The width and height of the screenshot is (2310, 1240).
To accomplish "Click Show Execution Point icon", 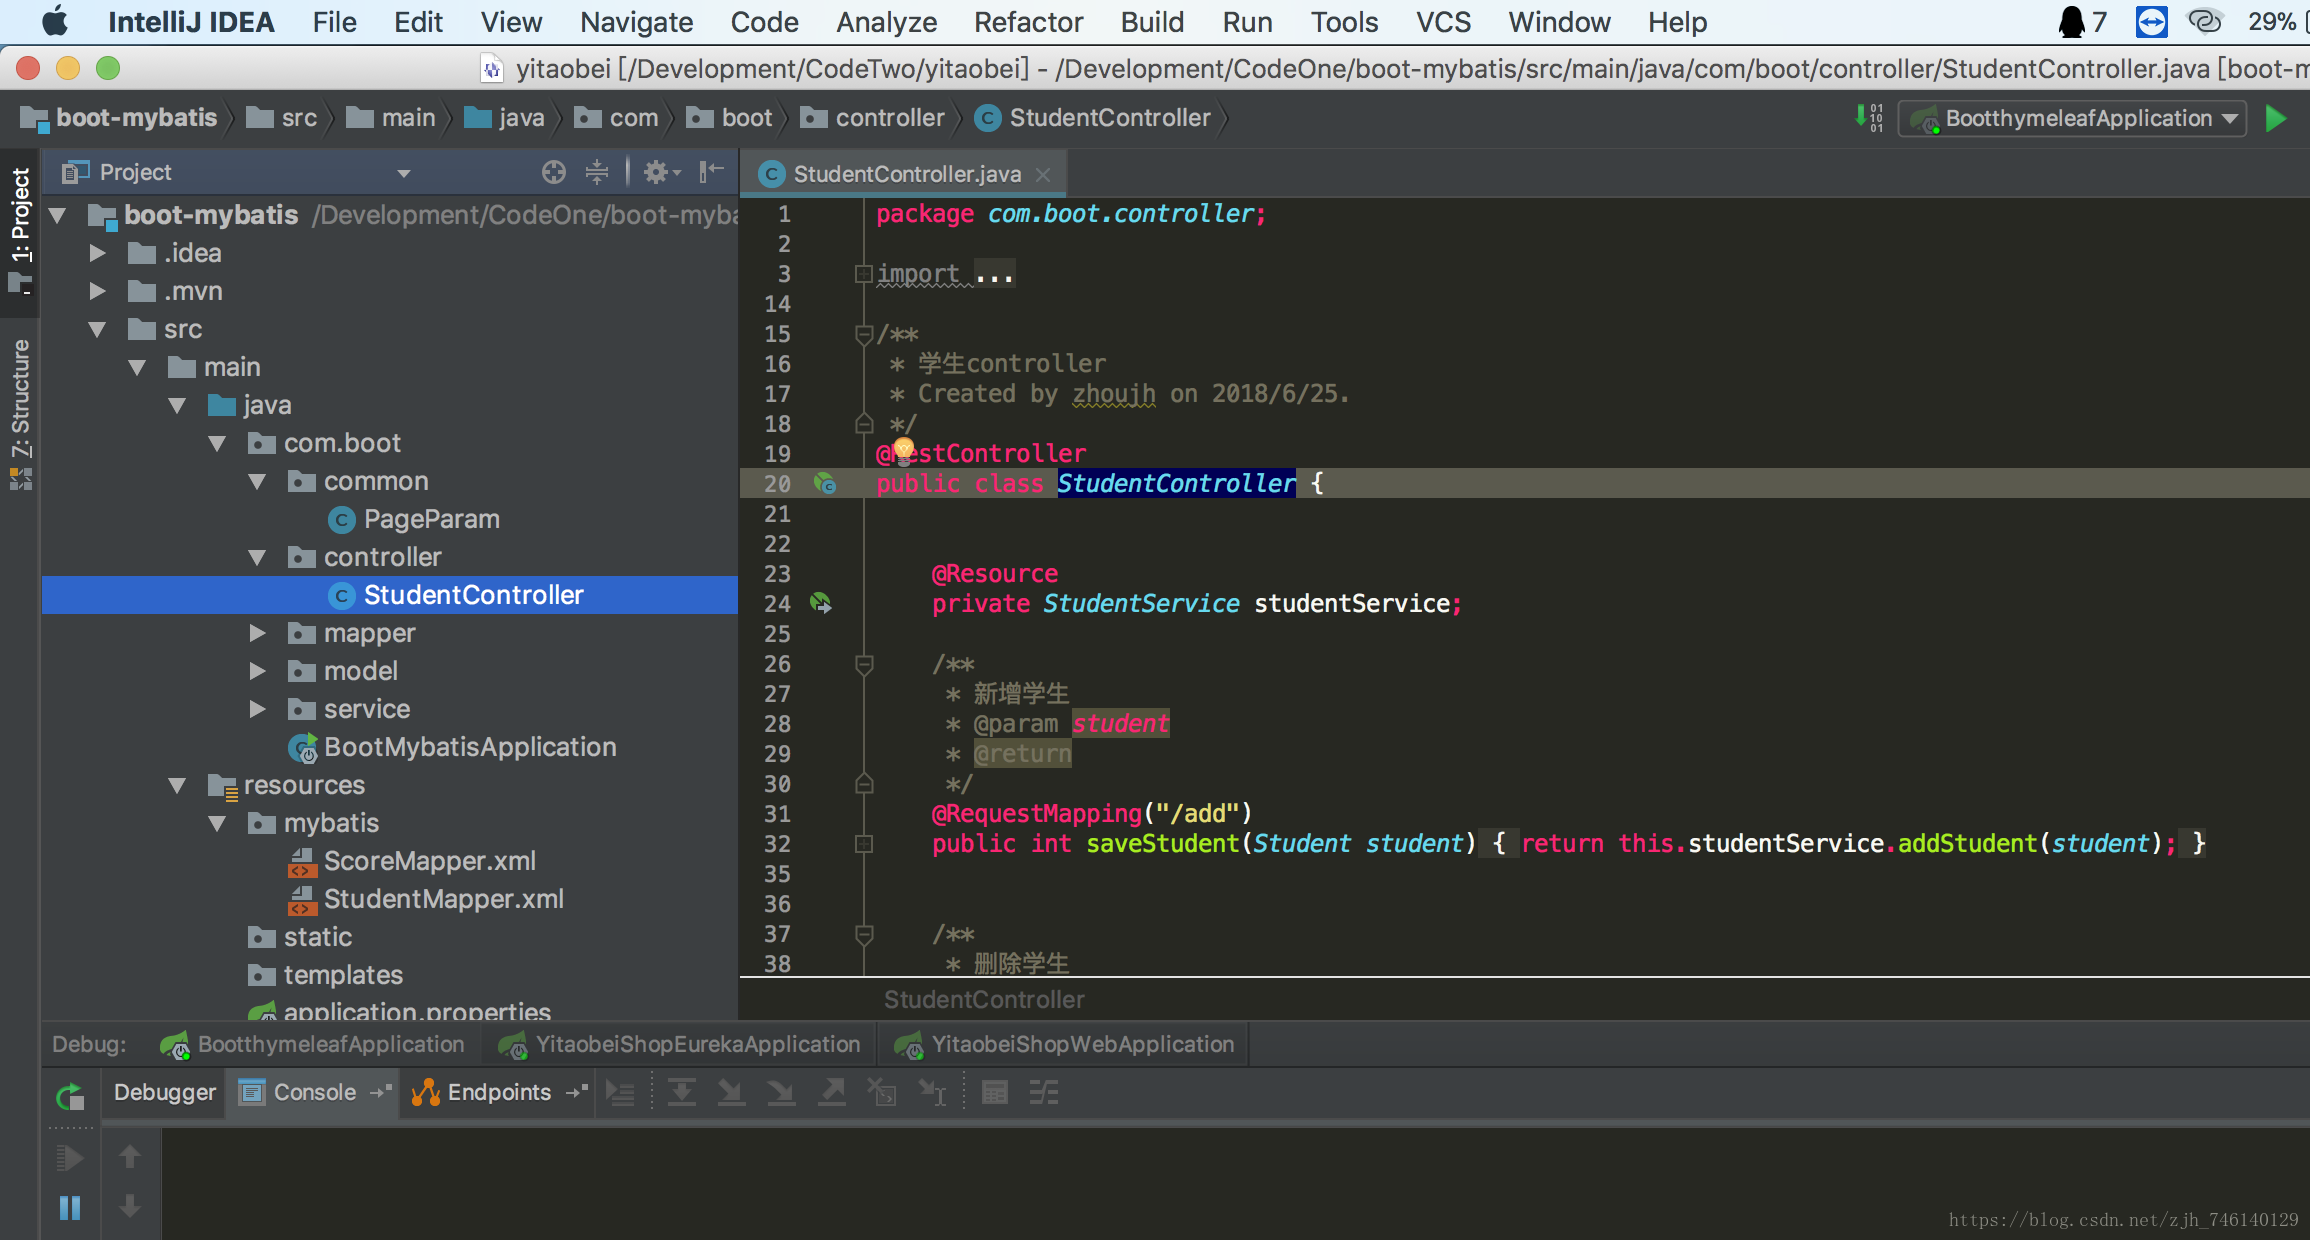I will click(x=621, y=1093).
